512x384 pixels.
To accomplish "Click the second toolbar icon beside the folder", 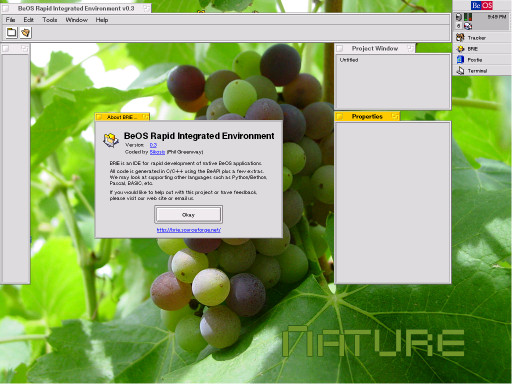I will coord(26,32).
